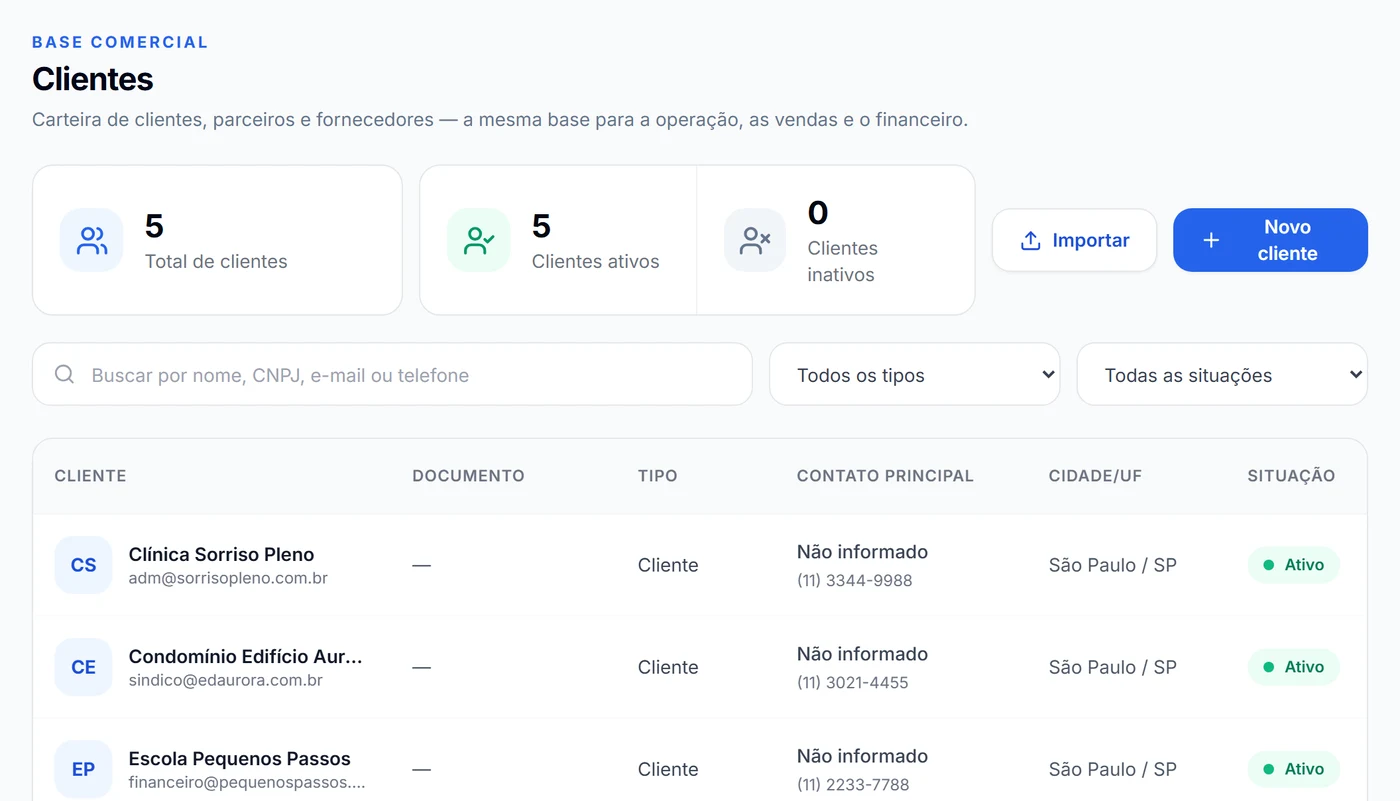Click the EP avatar of Escola Pequenos Passos
1400x801 pixels.
[x=83, y=769]
